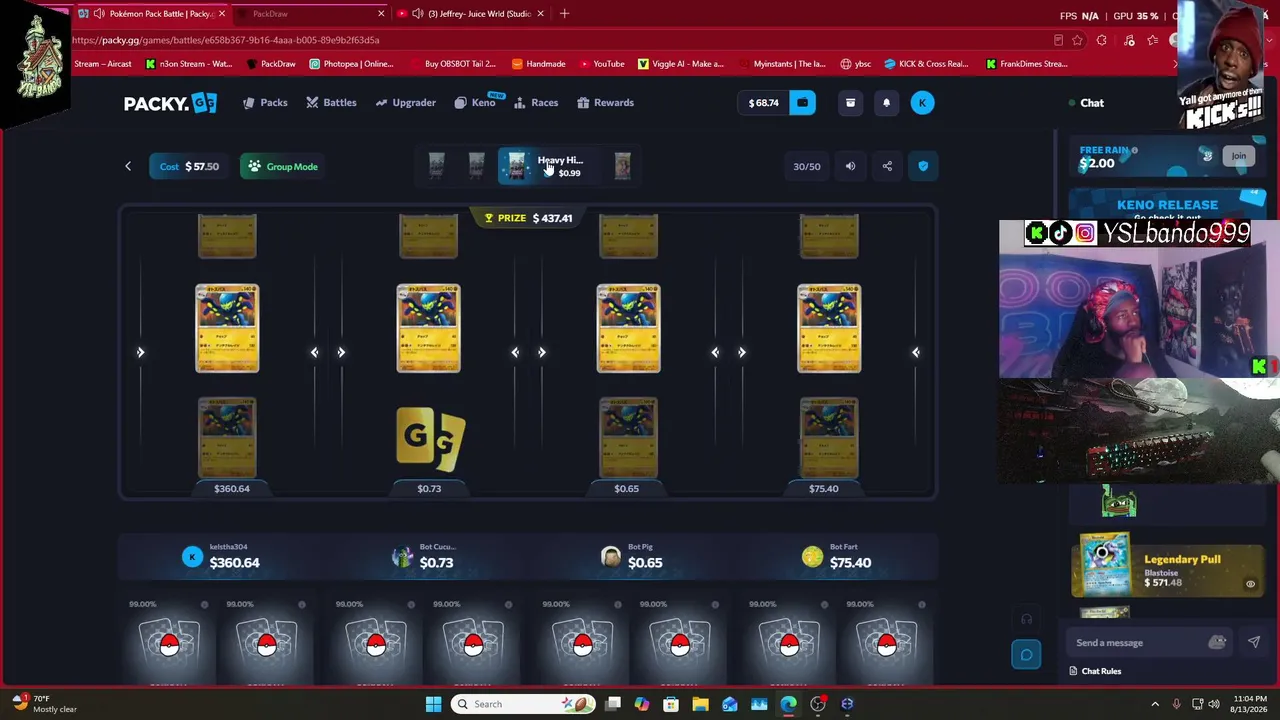Close the Pokémon Pack Battle tab
Image resolution: width=1280 pixels, height=720 pixels.
[222, 14]
